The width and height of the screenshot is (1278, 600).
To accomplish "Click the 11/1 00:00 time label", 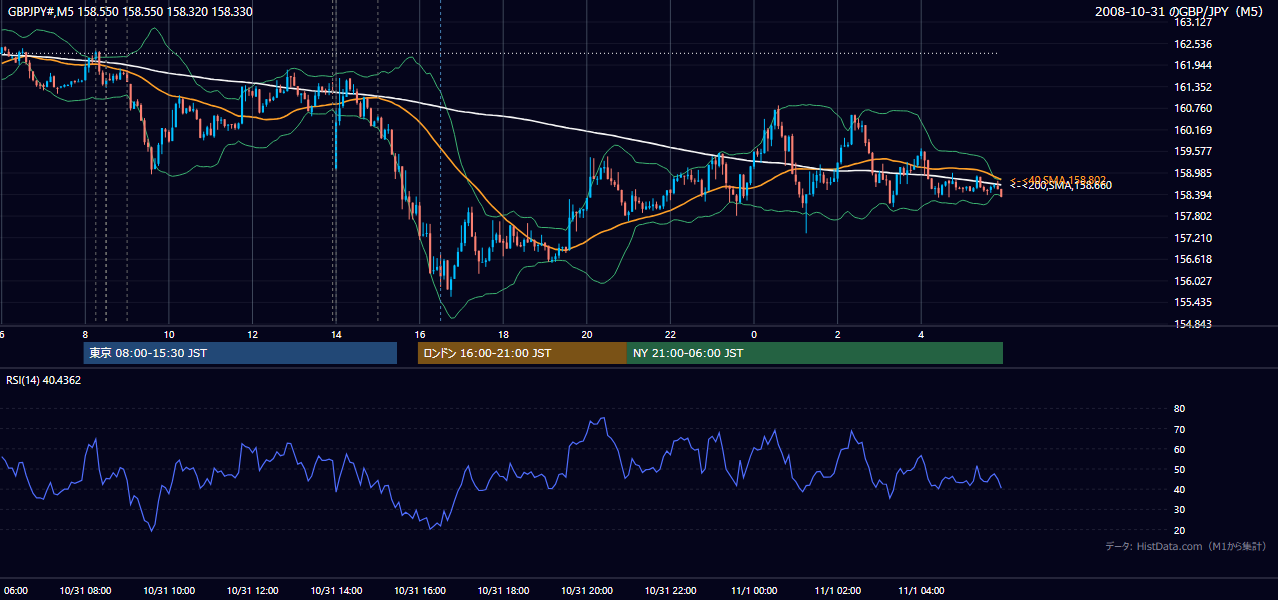I will (753, 591).
